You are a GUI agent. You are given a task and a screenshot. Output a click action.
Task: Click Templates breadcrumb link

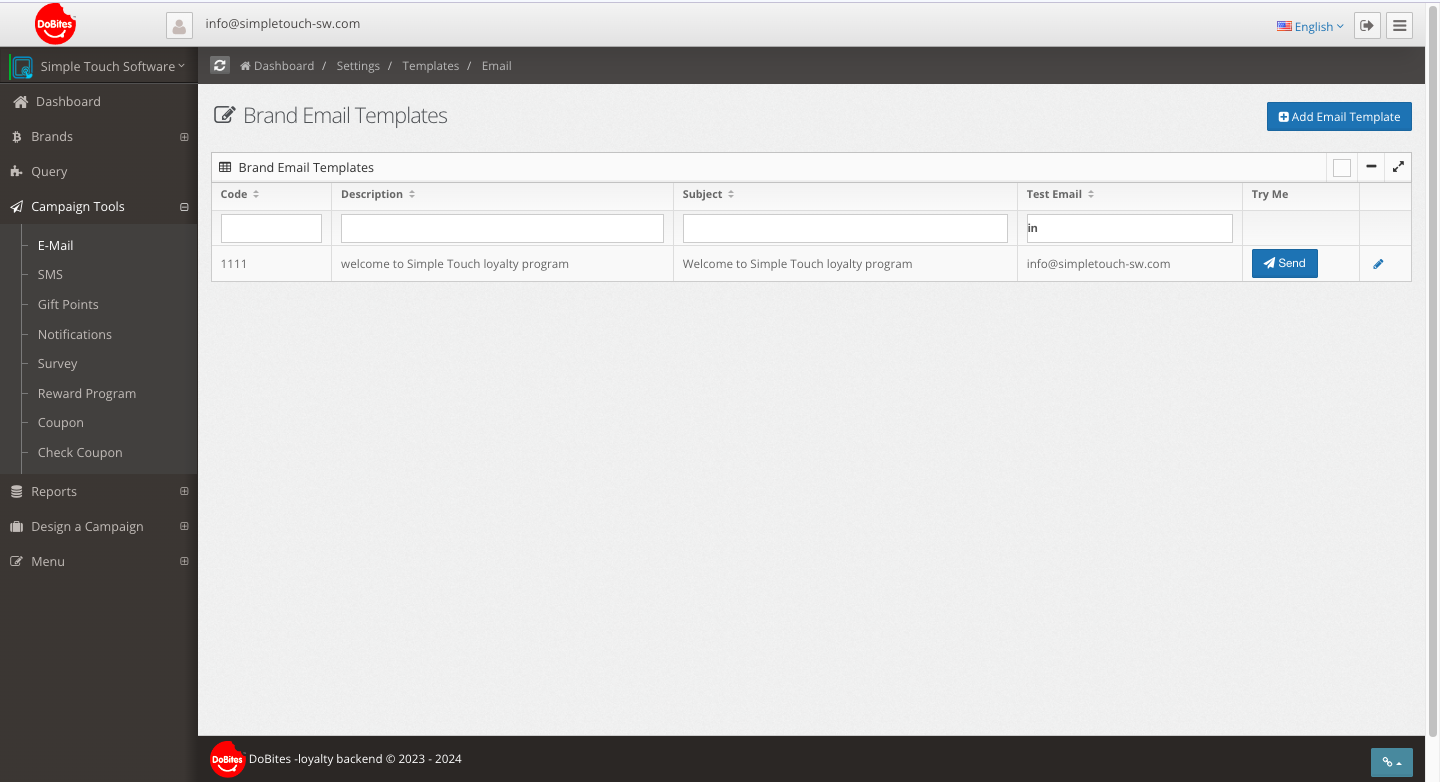tap(431, 66)
